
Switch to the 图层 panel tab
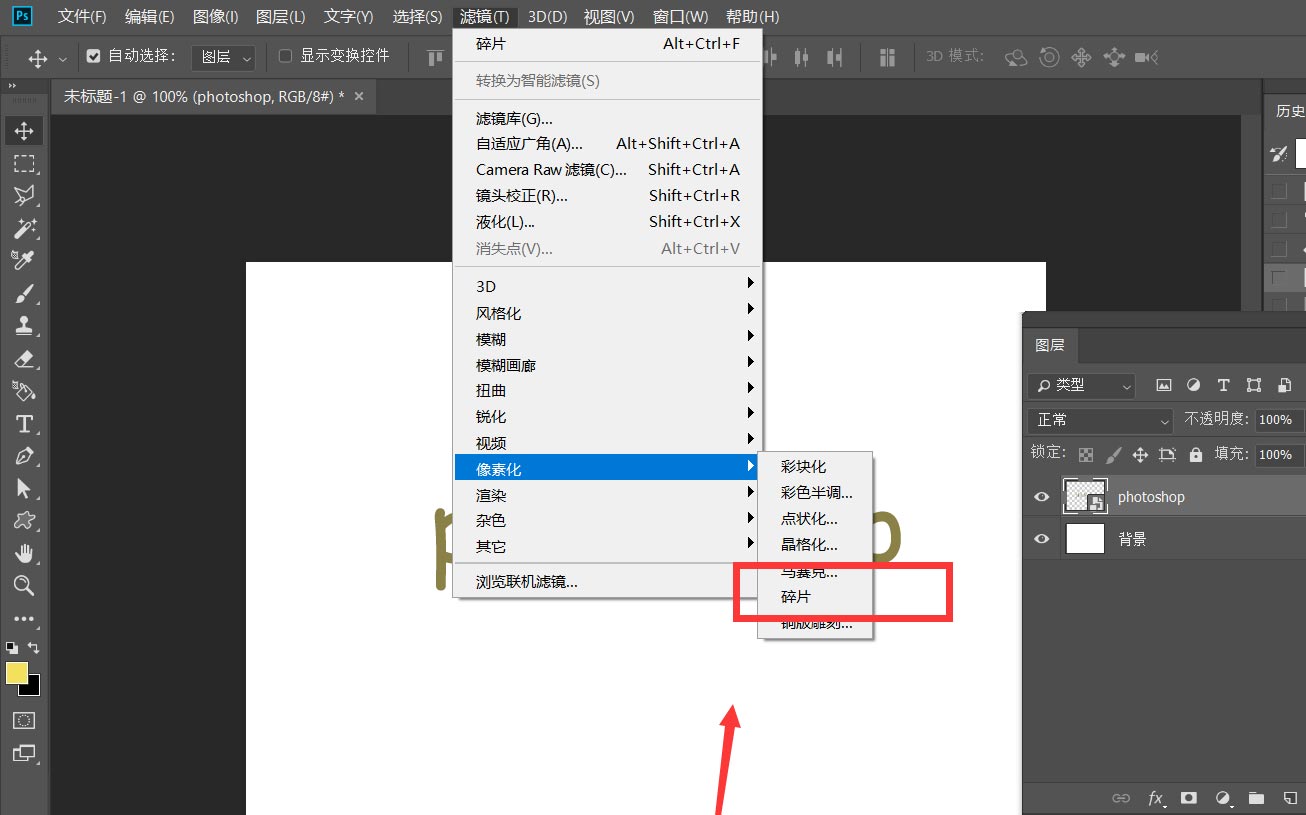click(x=1050, y=345)
